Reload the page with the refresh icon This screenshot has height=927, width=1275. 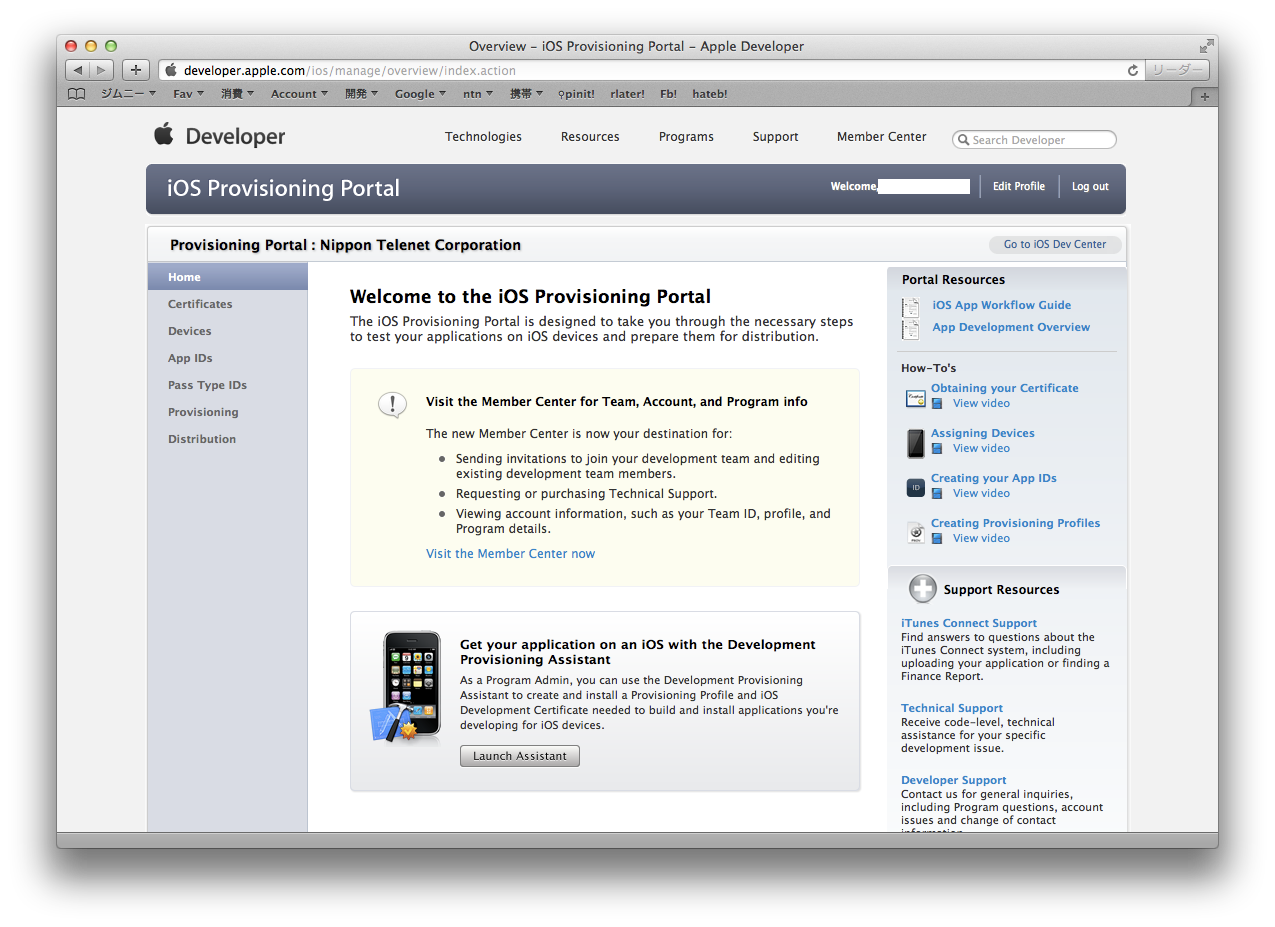pos(1132,70)
